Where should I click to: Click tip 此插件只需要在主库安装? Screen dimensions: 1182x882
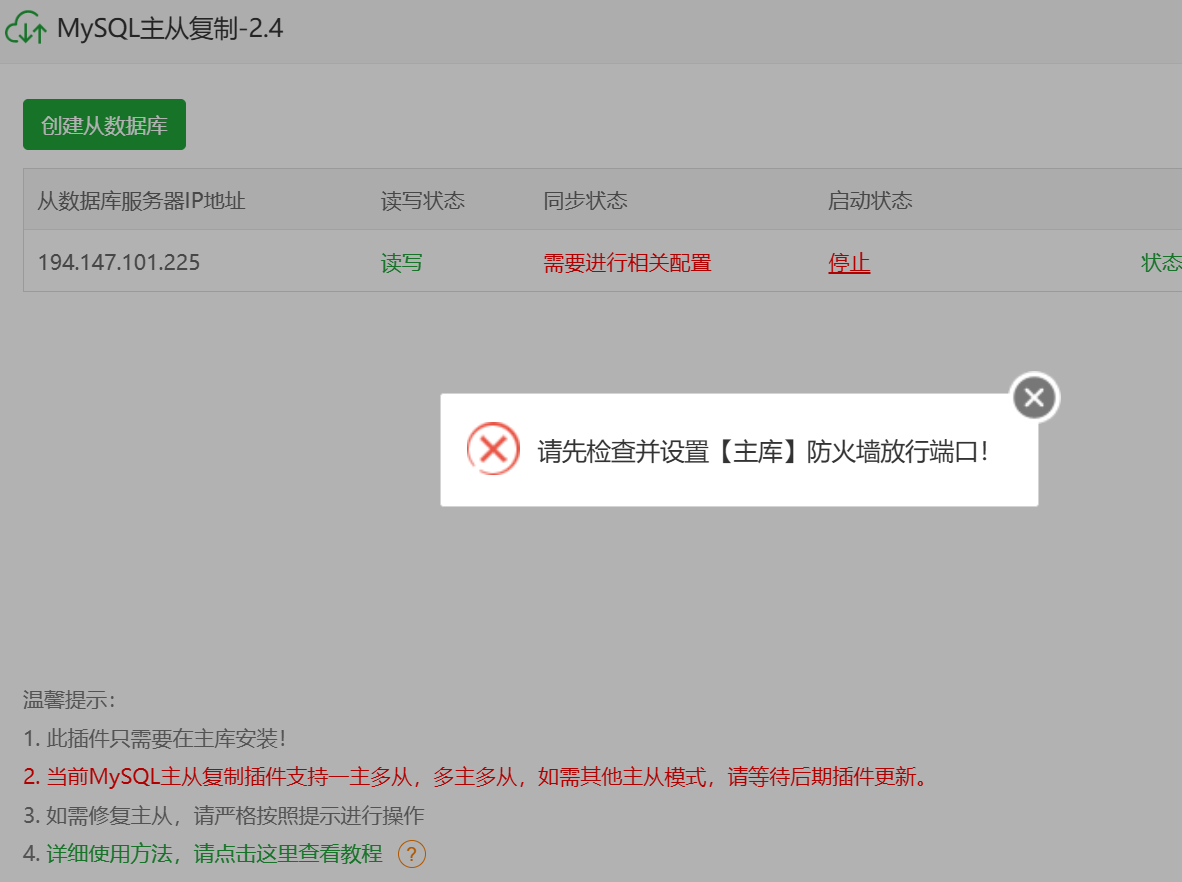point(155,738)
